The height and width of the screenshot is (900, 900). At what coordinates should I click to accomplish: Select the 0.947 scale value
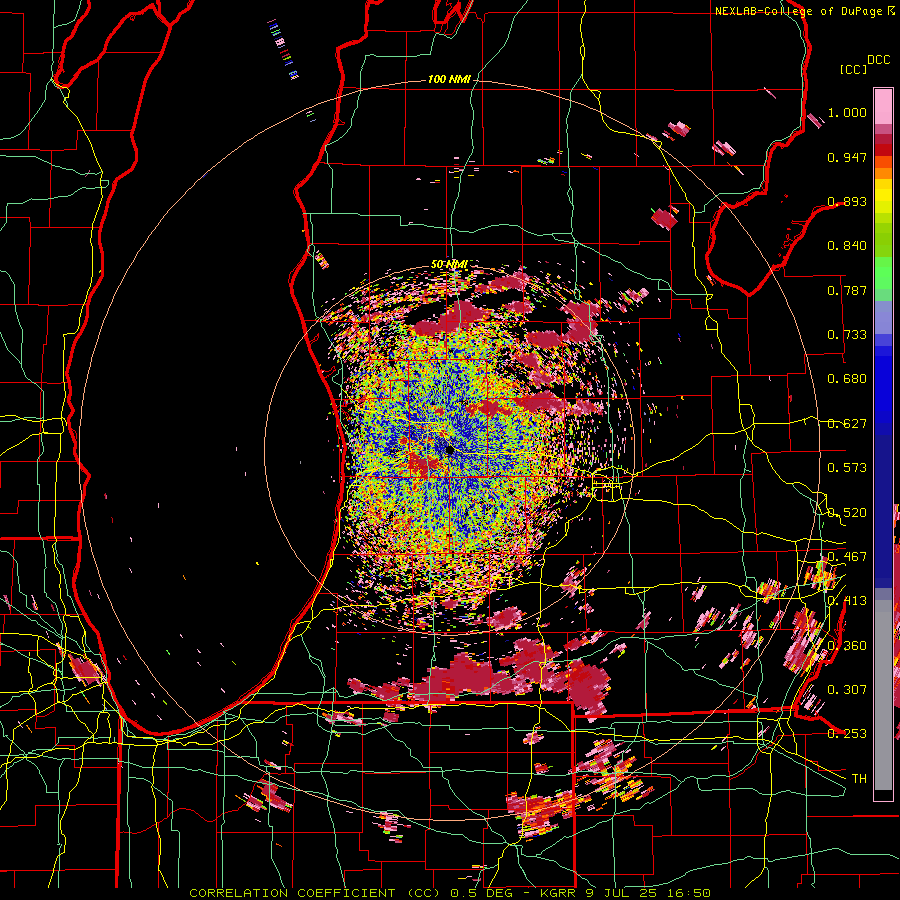pos(847,157)
